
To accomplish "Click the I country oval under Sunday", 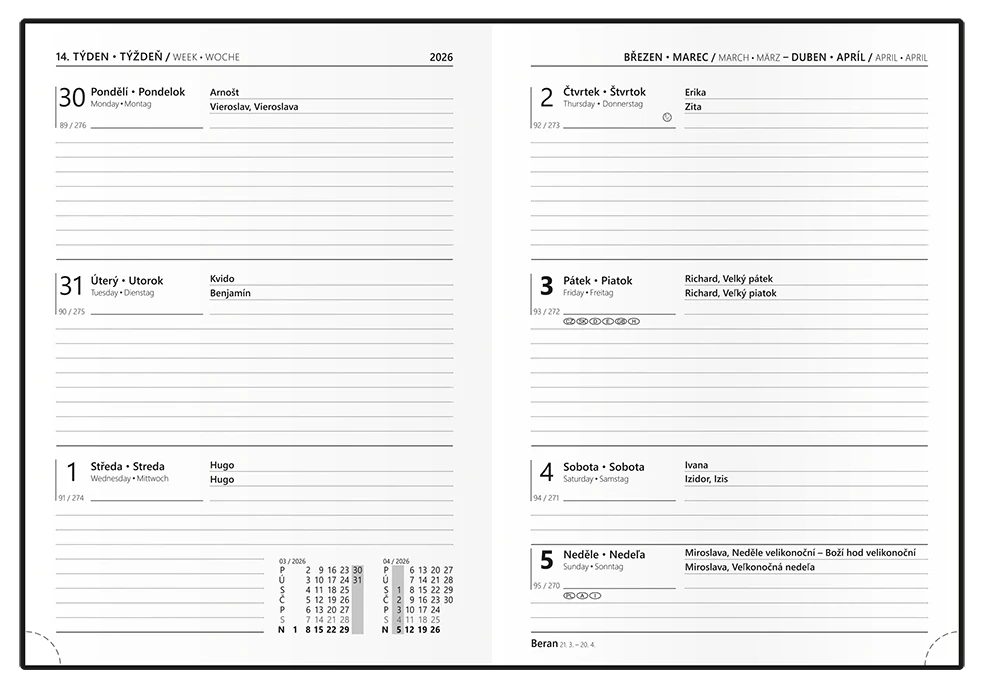I will [x=595, y=596].
